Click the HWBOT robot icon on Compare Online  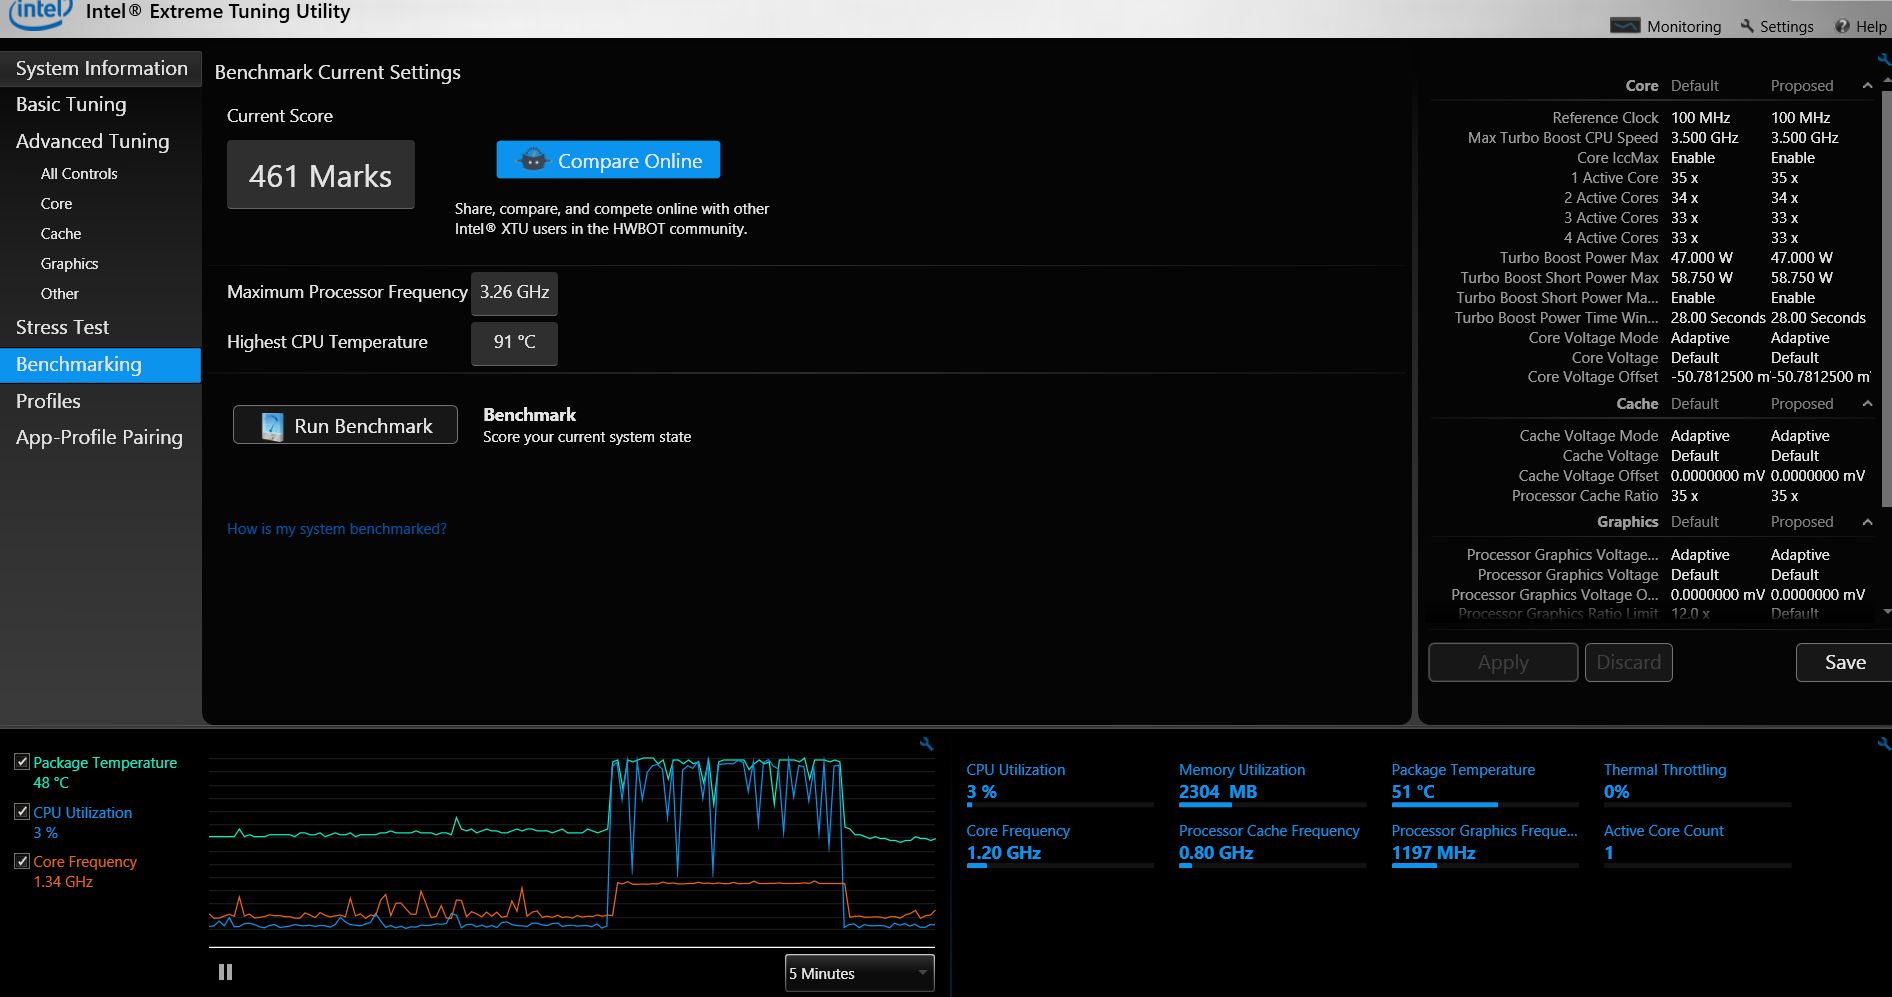point(533,160)
